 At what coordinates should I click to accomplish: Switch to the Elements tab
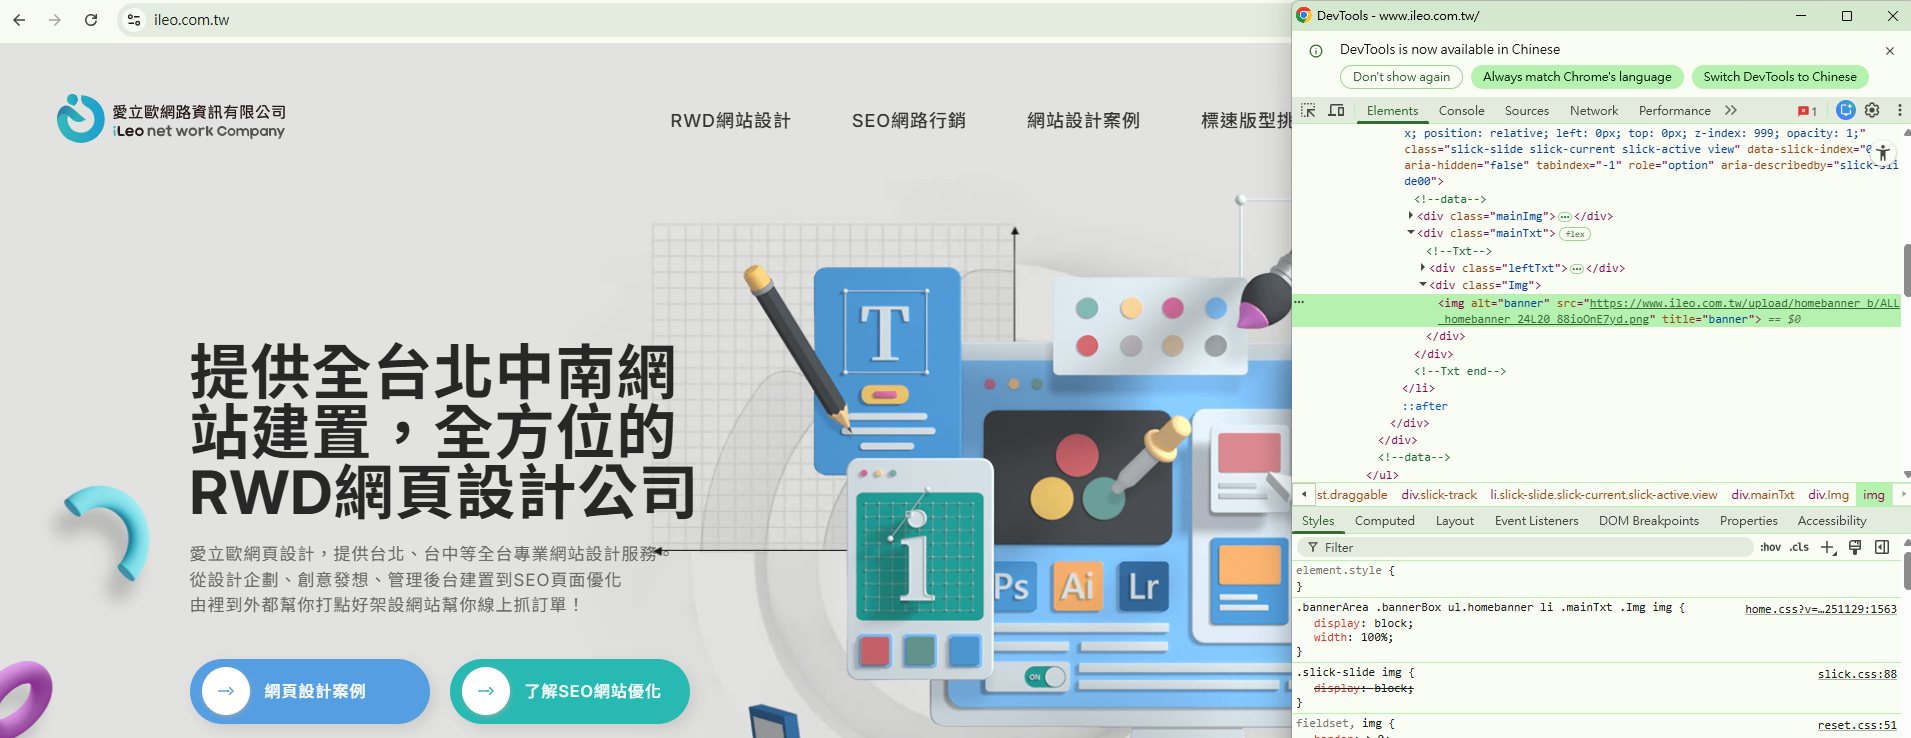pyautogui.click(x=1392, y=111)
